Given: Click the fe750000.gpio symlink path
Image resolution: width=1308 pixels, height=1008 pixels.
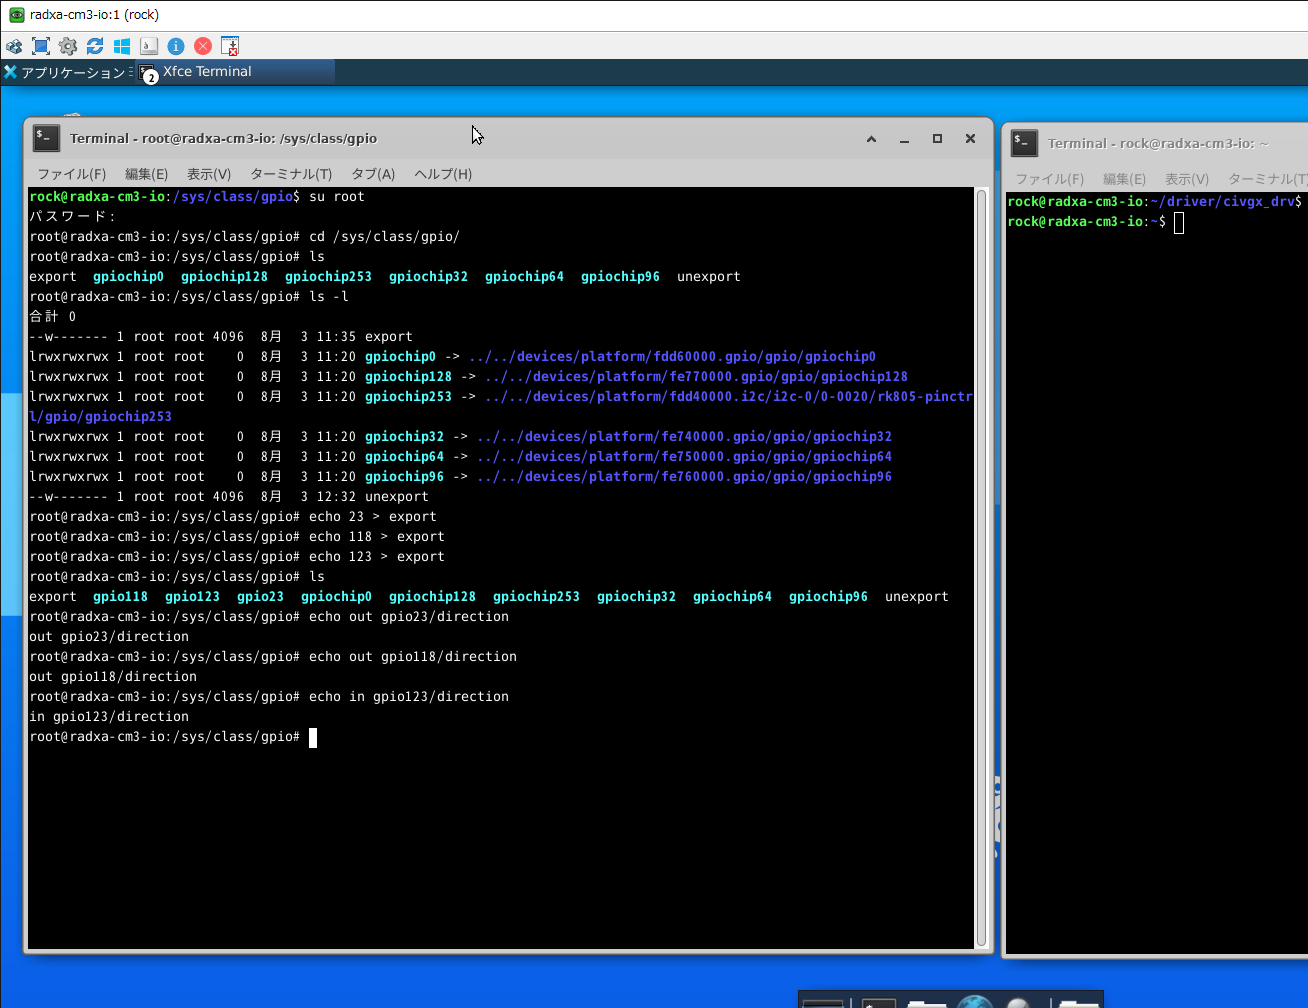Looking at the screenshot, I should coord(684,457).
